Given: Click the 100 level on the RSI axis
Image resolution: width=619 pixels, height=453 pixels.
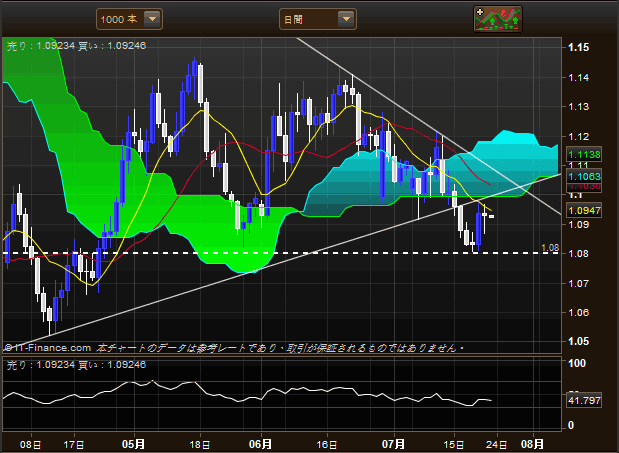Looking at the screenshot, I should [577, 363].
